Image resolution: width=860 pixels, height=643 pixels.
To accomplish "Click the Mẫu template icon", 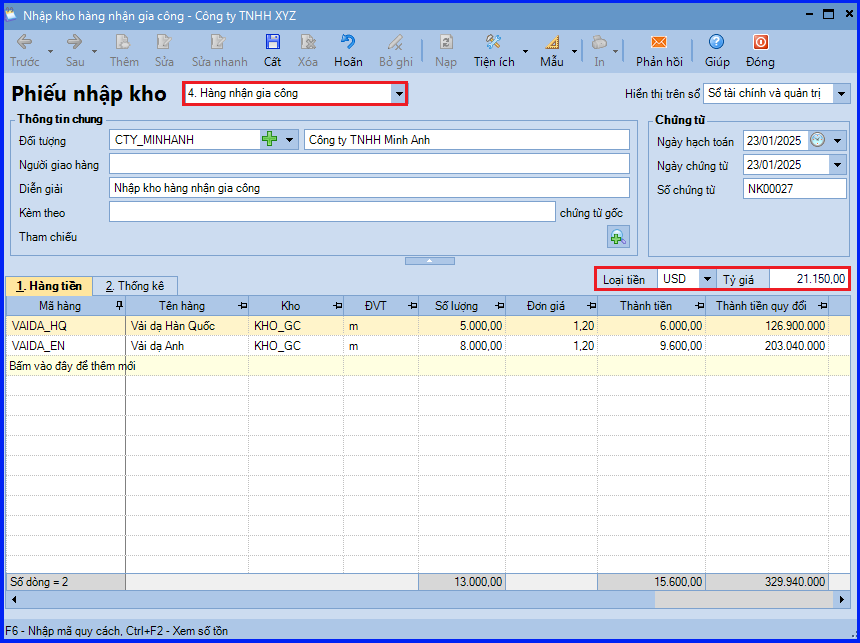I will (x=552, y=42).
